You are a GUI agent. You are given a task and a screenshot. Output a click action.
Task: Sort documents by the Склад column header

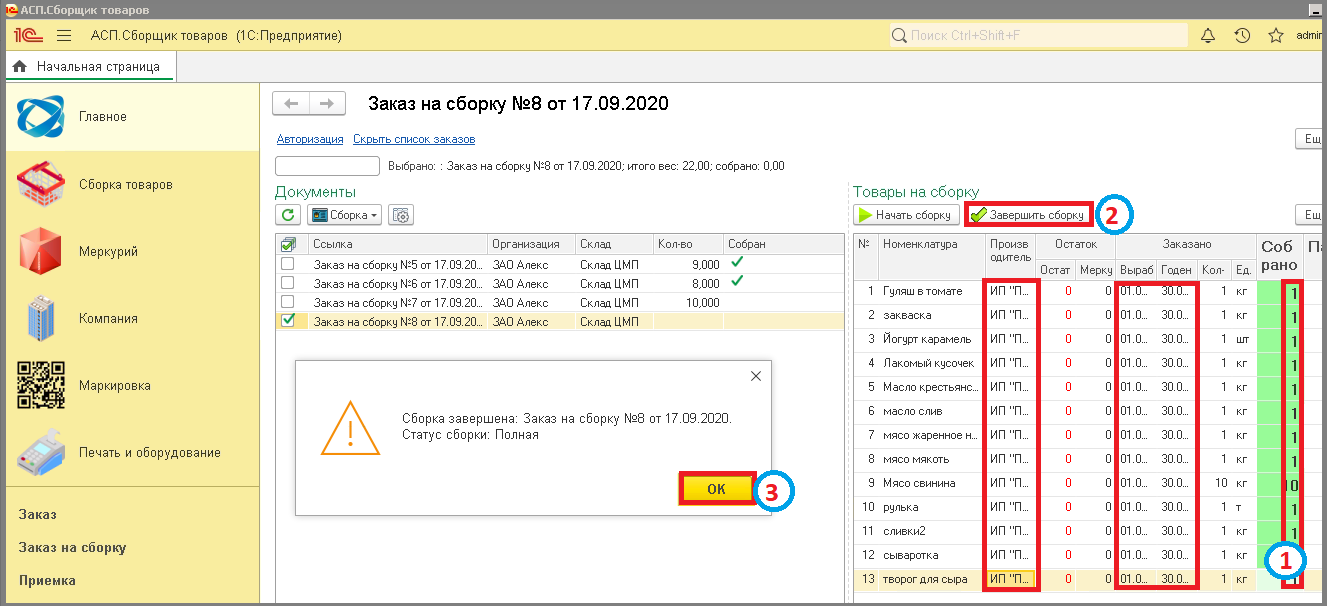613,244
